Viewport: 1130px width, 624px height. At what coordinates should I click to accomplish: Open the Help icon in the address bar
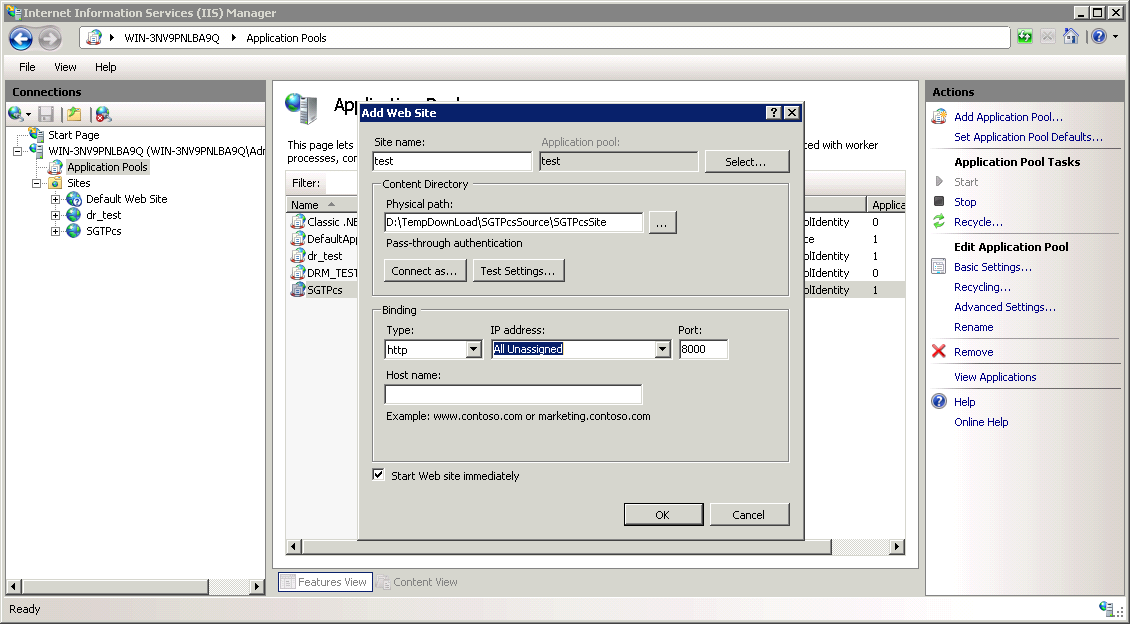pyautogui.click(x=1098, y=37)
